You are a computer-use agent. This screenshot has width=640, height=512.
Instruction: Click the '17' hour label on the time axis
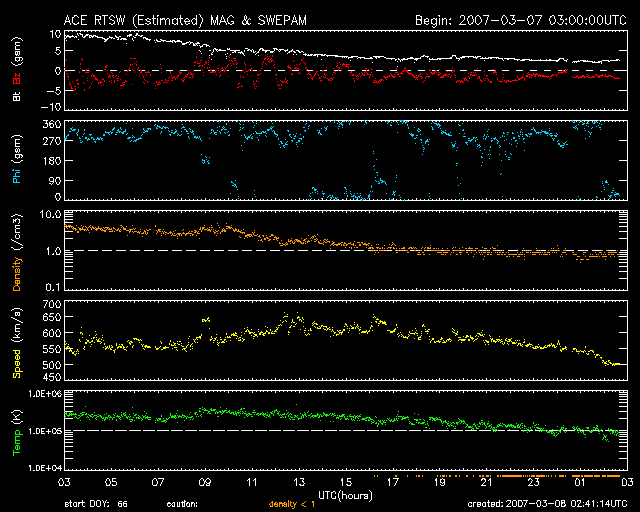point(393,482)
